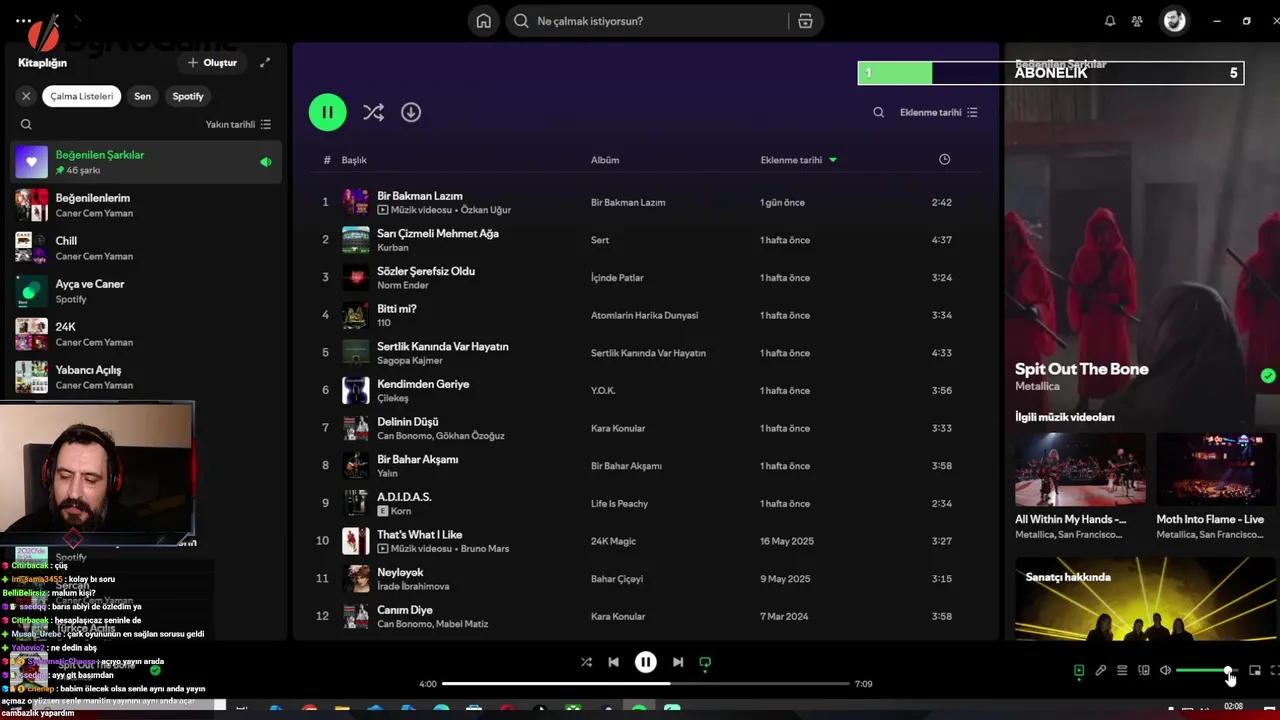Pause playback in the bottom player bar
This screenshot has height=720, width=1280.
(646, 662)
